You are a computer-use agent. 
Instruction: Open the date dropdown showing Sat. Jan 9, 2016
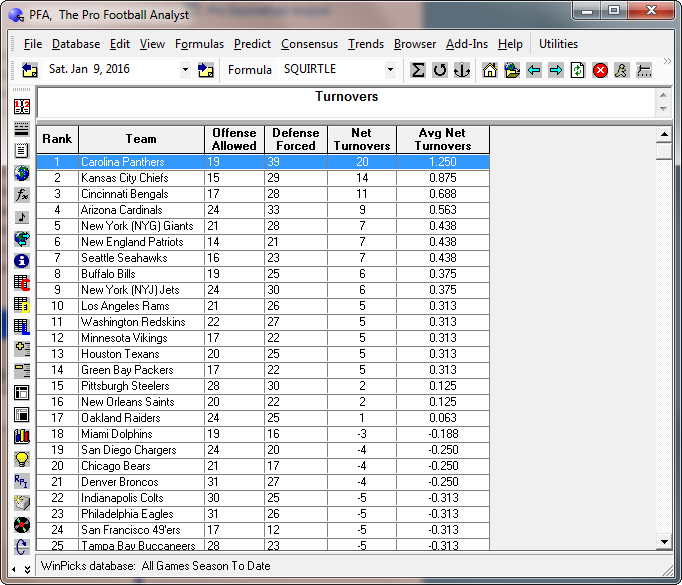(x=185, y=70)
